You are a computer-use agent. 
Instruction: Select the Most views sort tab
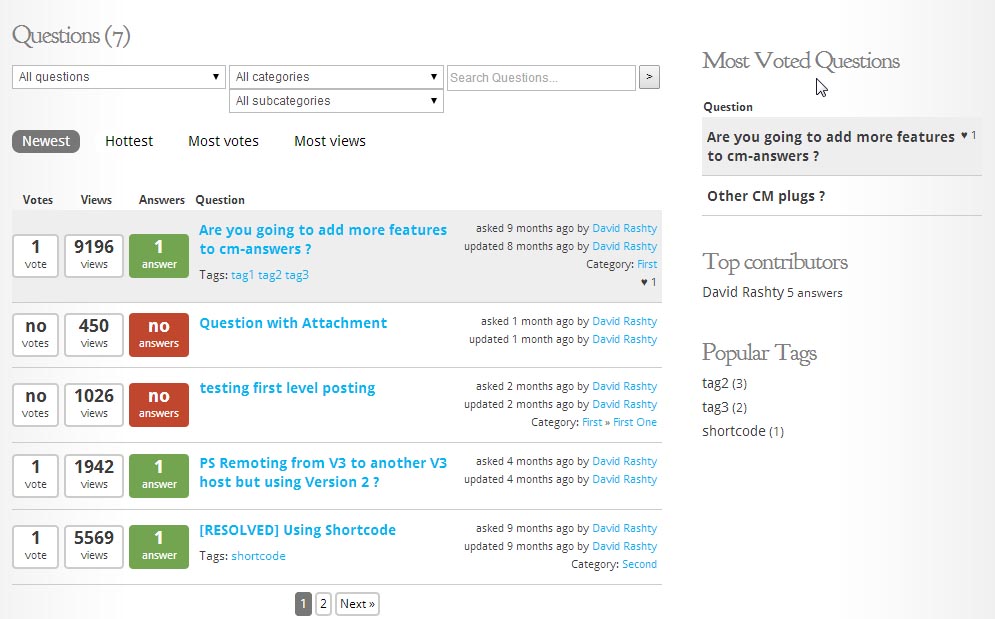pos(330,141)
